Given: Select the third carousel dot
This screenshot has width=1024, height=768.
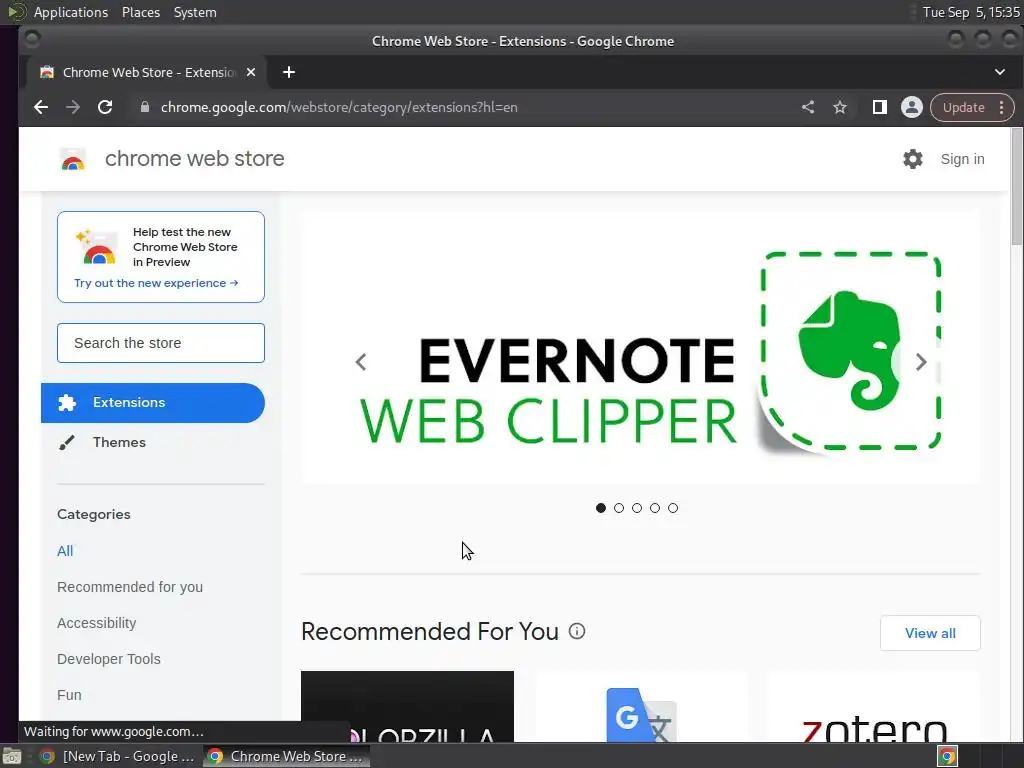Looking at the screenshot, I should (x=637, y=508).
